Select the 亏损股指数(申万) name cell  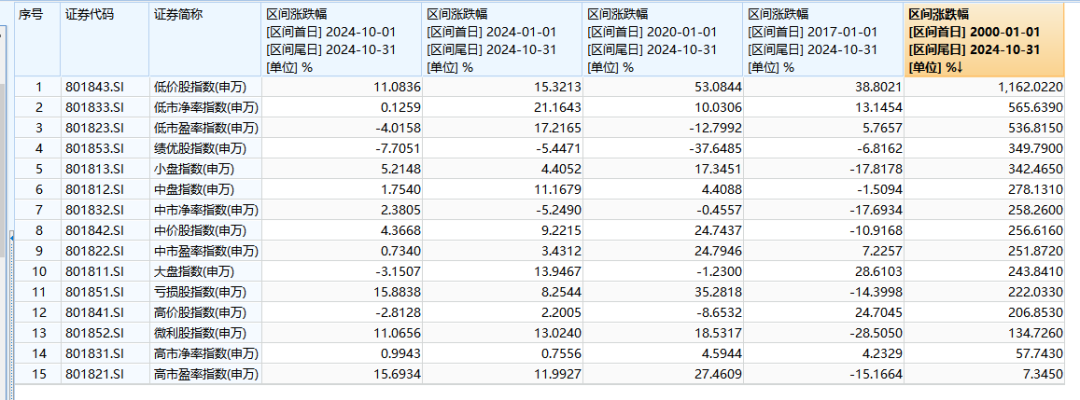198,291
